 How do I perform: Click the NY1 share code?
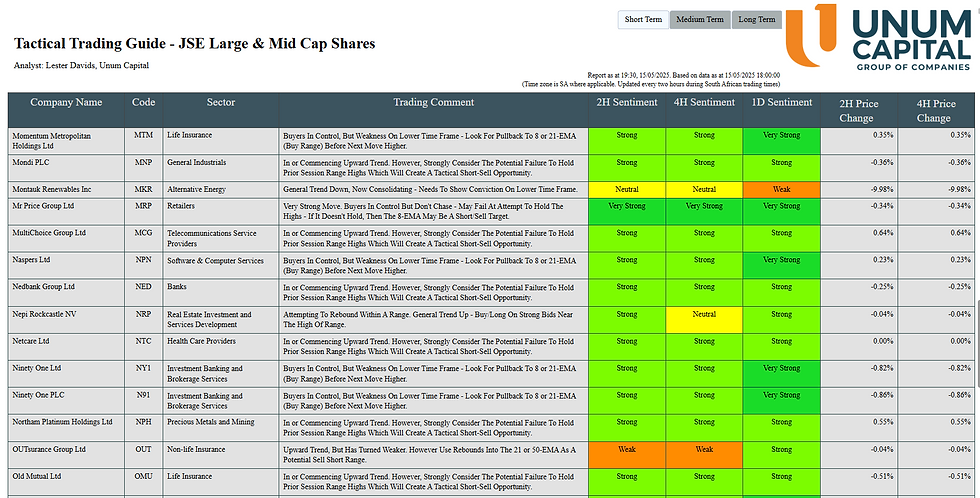143,368
